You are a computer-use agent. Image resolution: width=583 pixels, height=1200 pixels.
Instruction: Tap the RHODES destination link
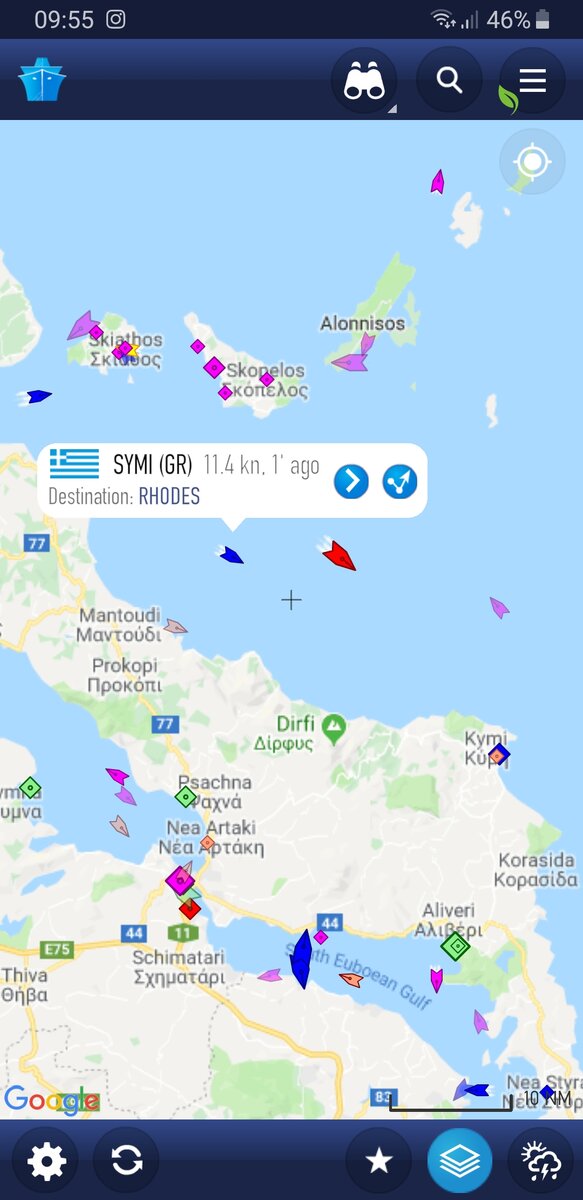(x=169, y=497)
